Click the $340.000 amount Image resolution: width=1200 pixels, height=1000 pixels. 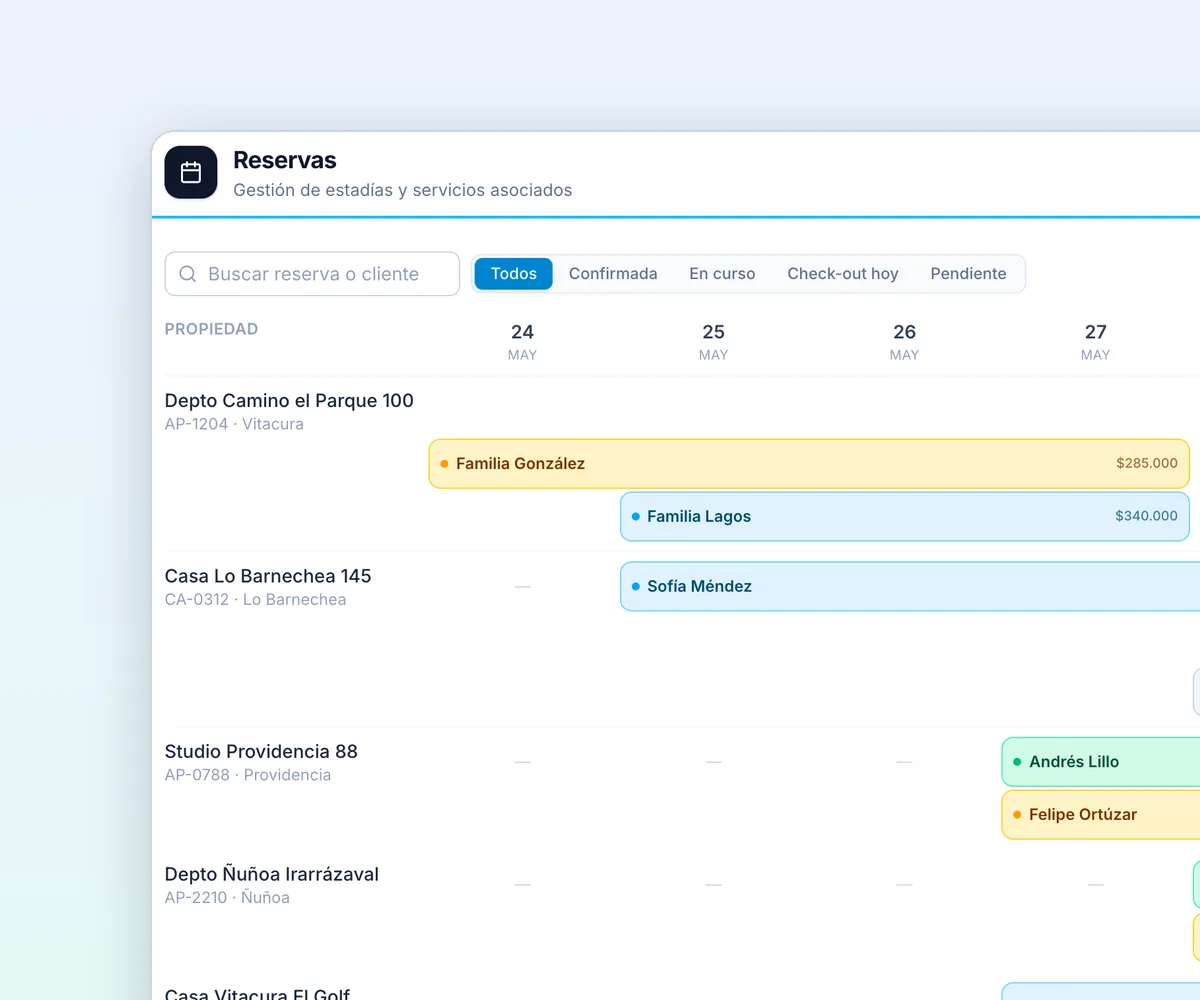1146,517
